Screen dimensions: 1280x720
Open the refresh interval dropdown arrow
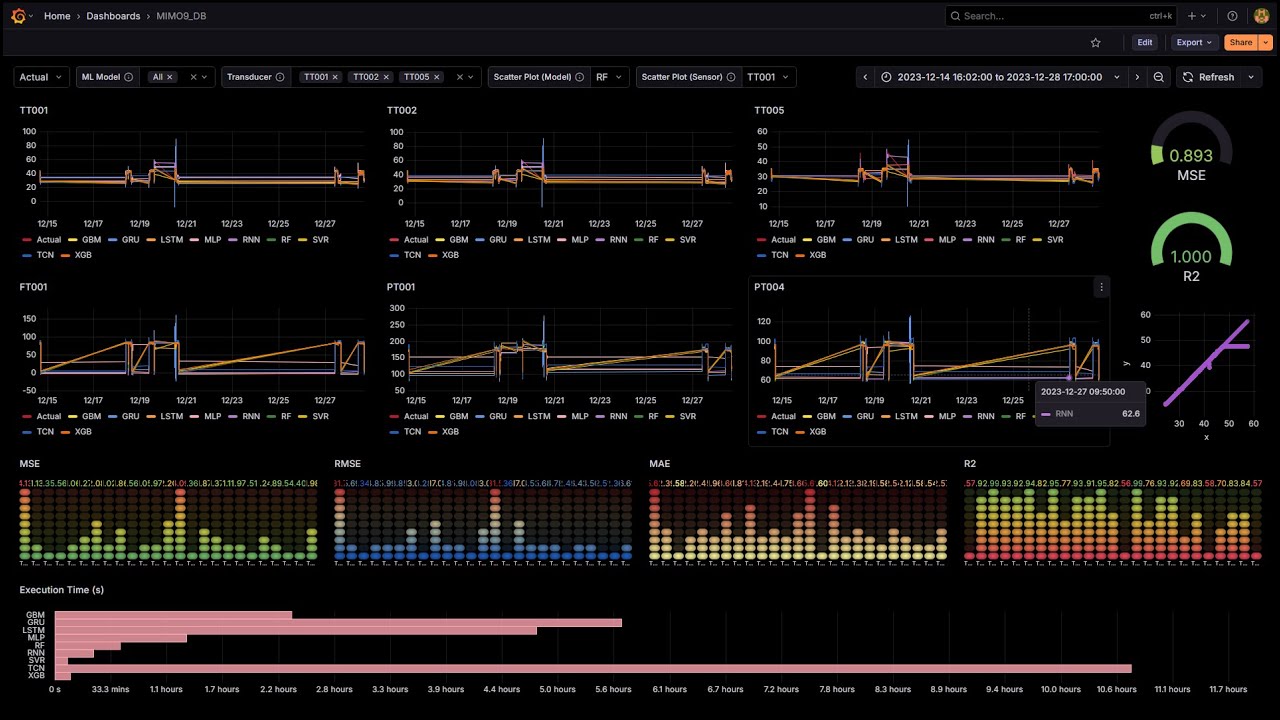pos(1250,77)
